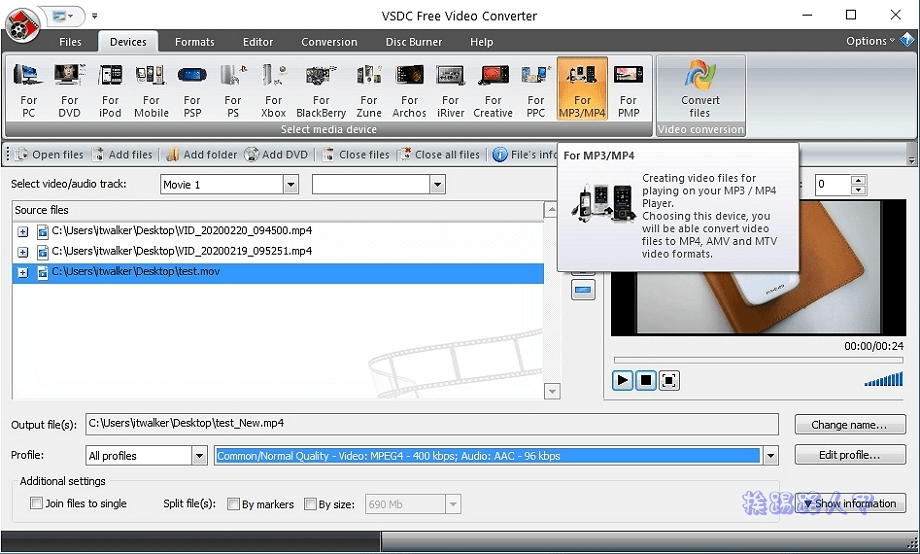This screenshot has width=920, height=554.
Task: Click Add folder in toolbar
Action: 202,154
